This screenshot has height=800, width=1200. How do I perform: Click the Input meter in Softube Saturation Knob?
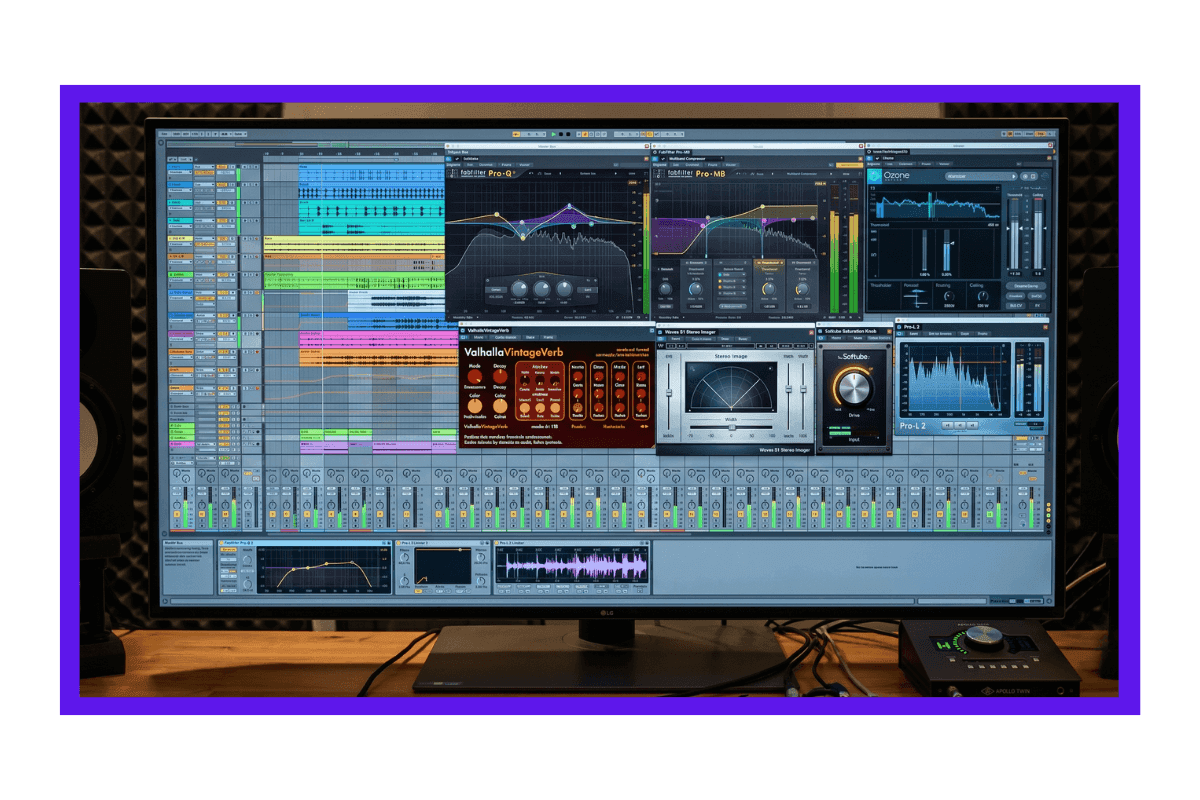pyautogui.click(x=853, y=431)
